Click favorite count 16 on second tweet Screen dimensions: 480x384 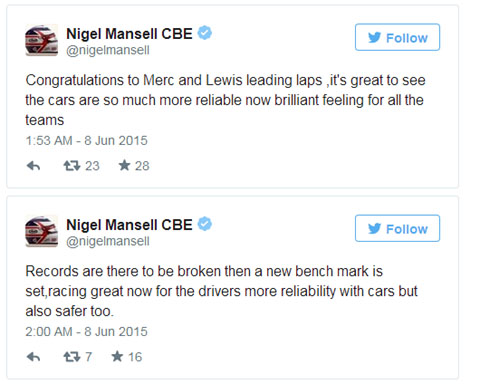pyautogui.click(x=135, y=357)
